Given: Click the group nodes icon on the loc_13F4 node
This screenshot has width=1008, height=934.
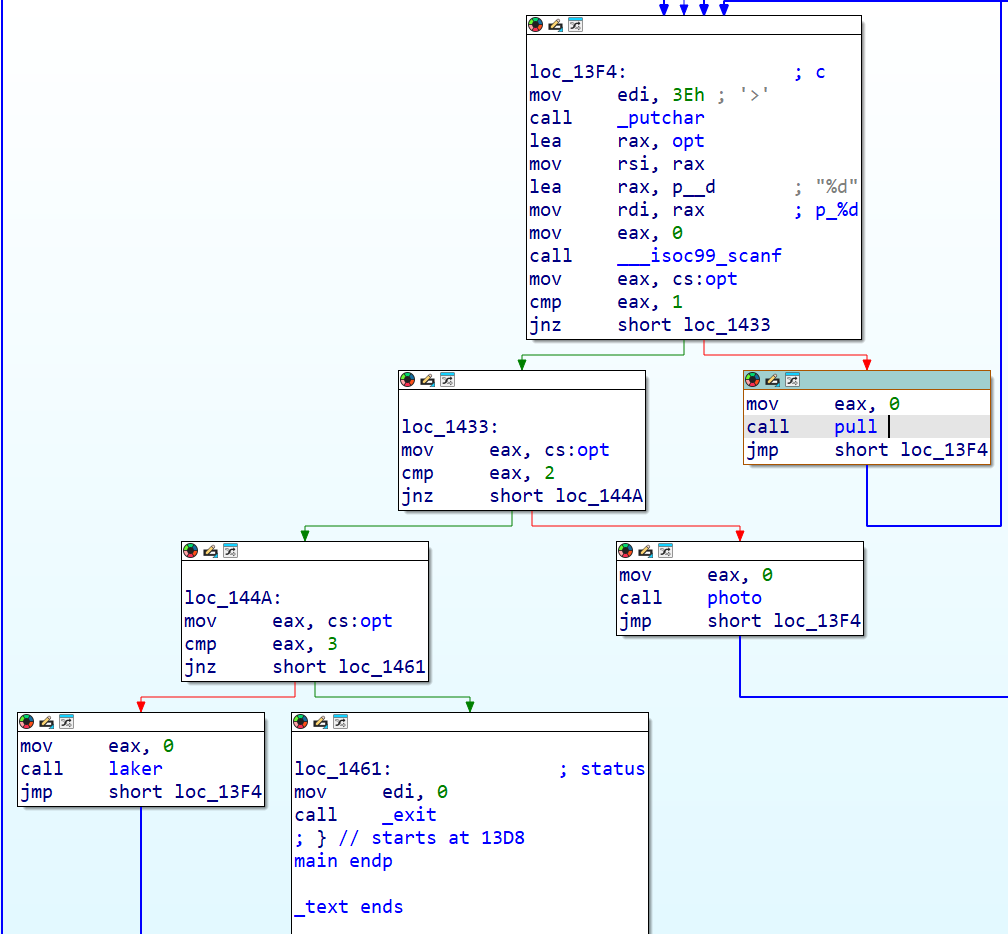Looking at the screenshot, I should [575, 25].
